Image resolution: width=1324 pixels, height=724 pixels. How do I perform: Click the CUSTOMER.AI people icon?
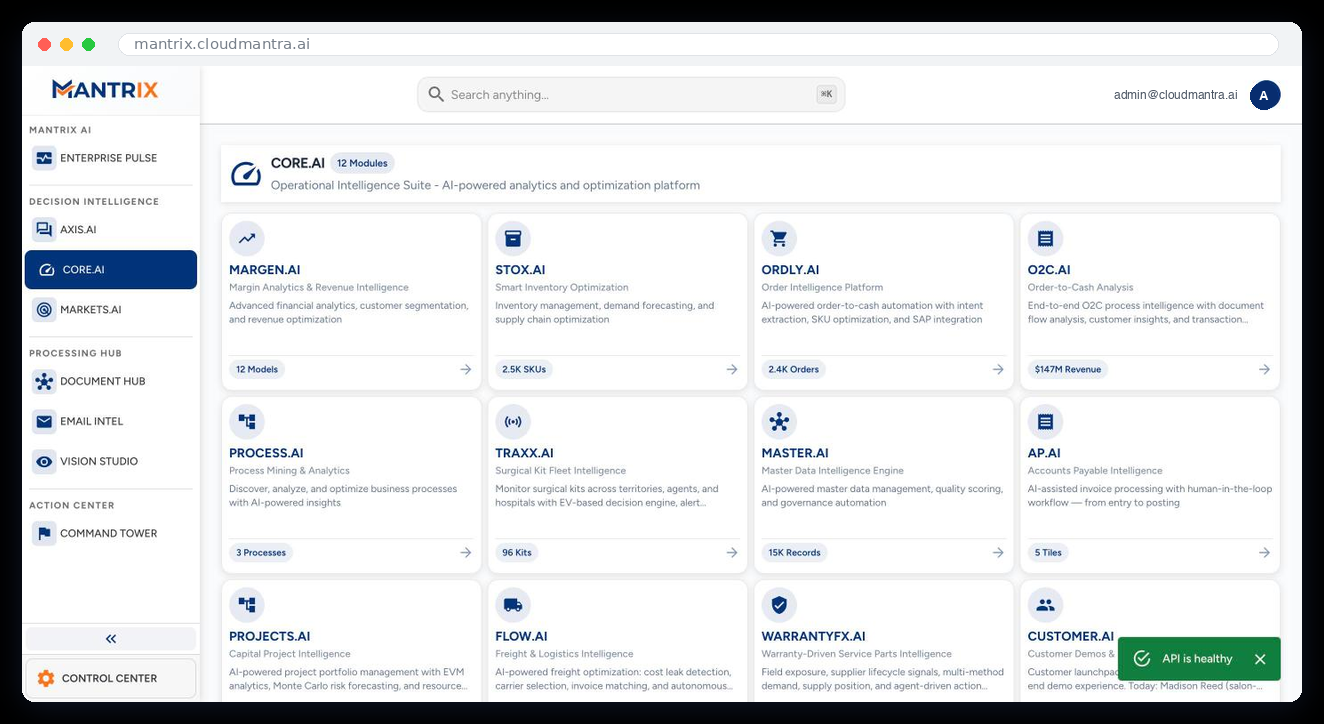[1046, 605]
